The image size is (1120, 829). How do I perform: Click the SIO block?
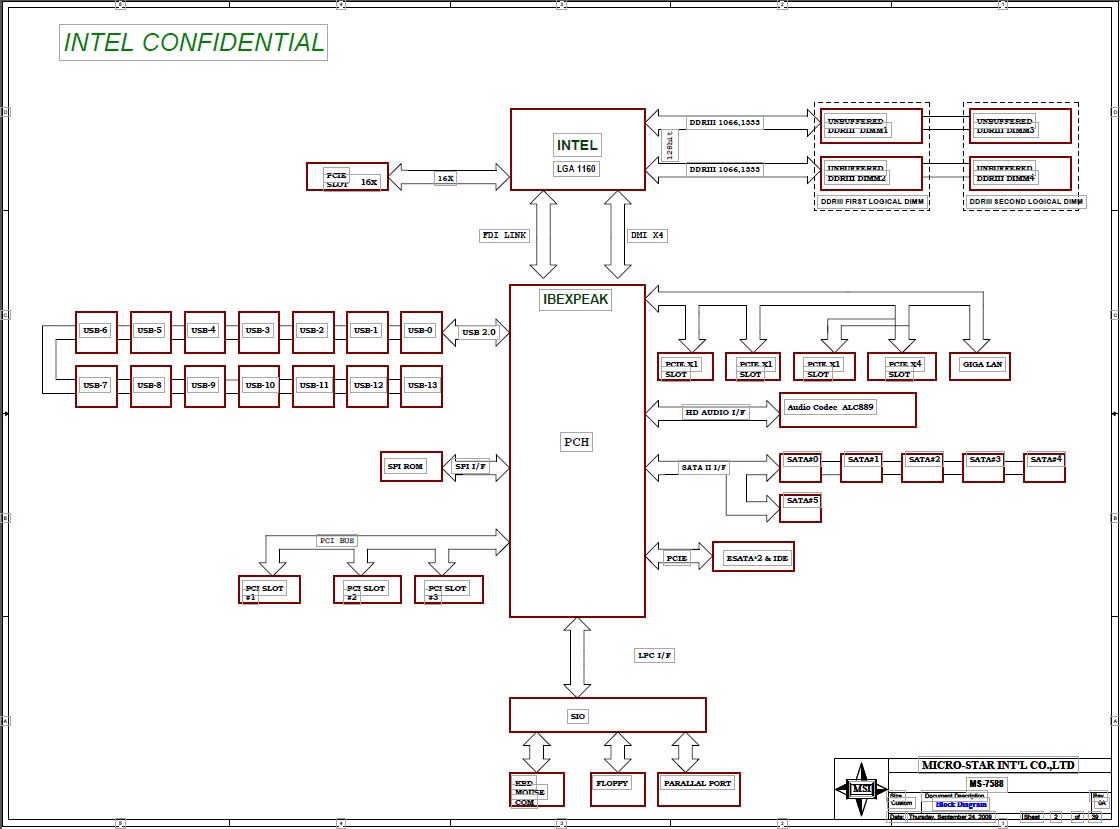coord(608,715)
